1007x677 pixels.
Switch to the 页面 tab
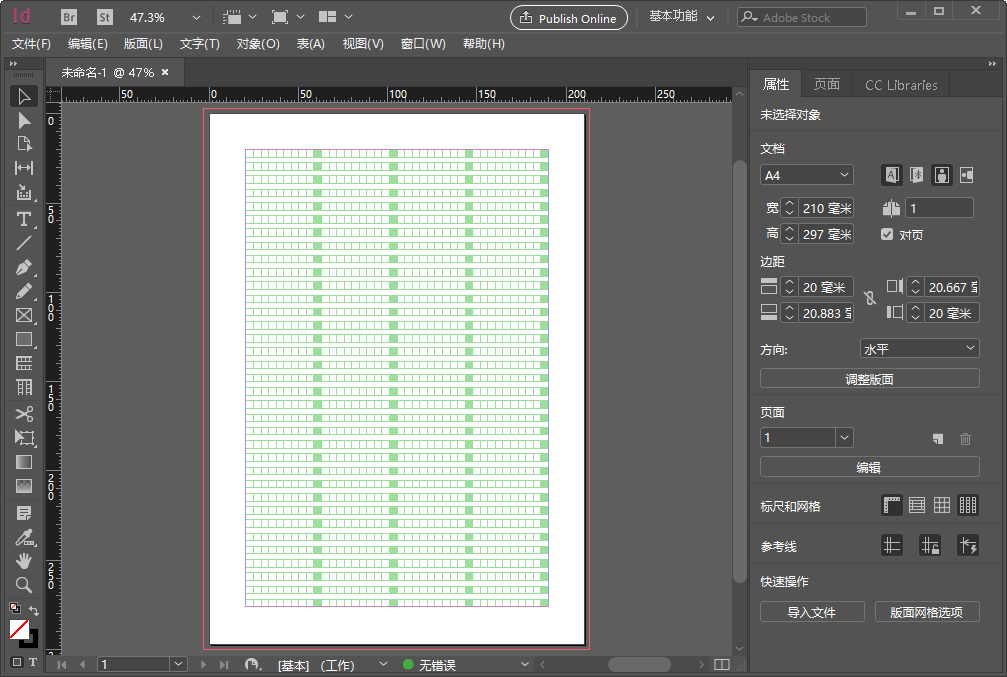[826, 84]
